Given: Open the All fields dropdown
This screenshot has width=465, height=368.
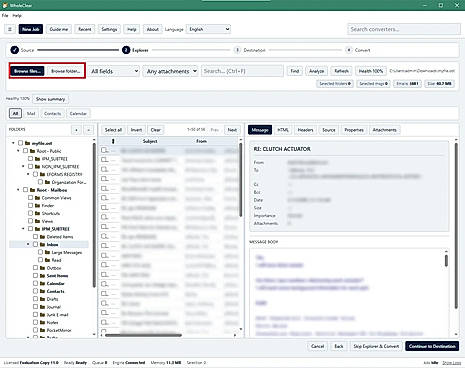Looking at the screenshot, I should (114, 71).
